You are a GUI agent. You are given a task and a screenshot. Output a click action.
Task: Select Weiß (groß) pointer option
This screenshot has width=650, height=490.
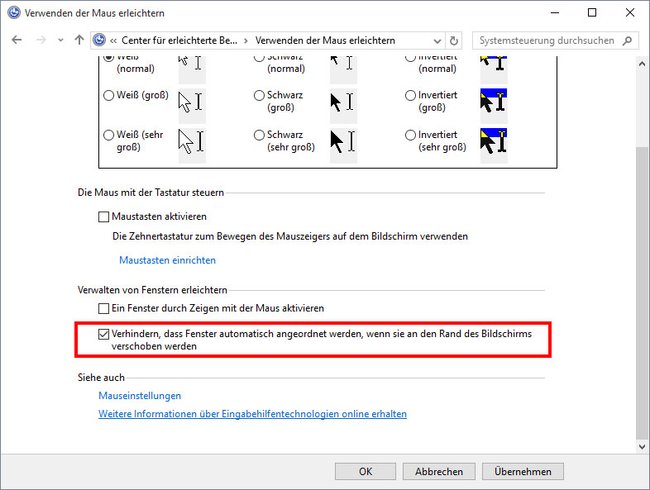[109, 95]
